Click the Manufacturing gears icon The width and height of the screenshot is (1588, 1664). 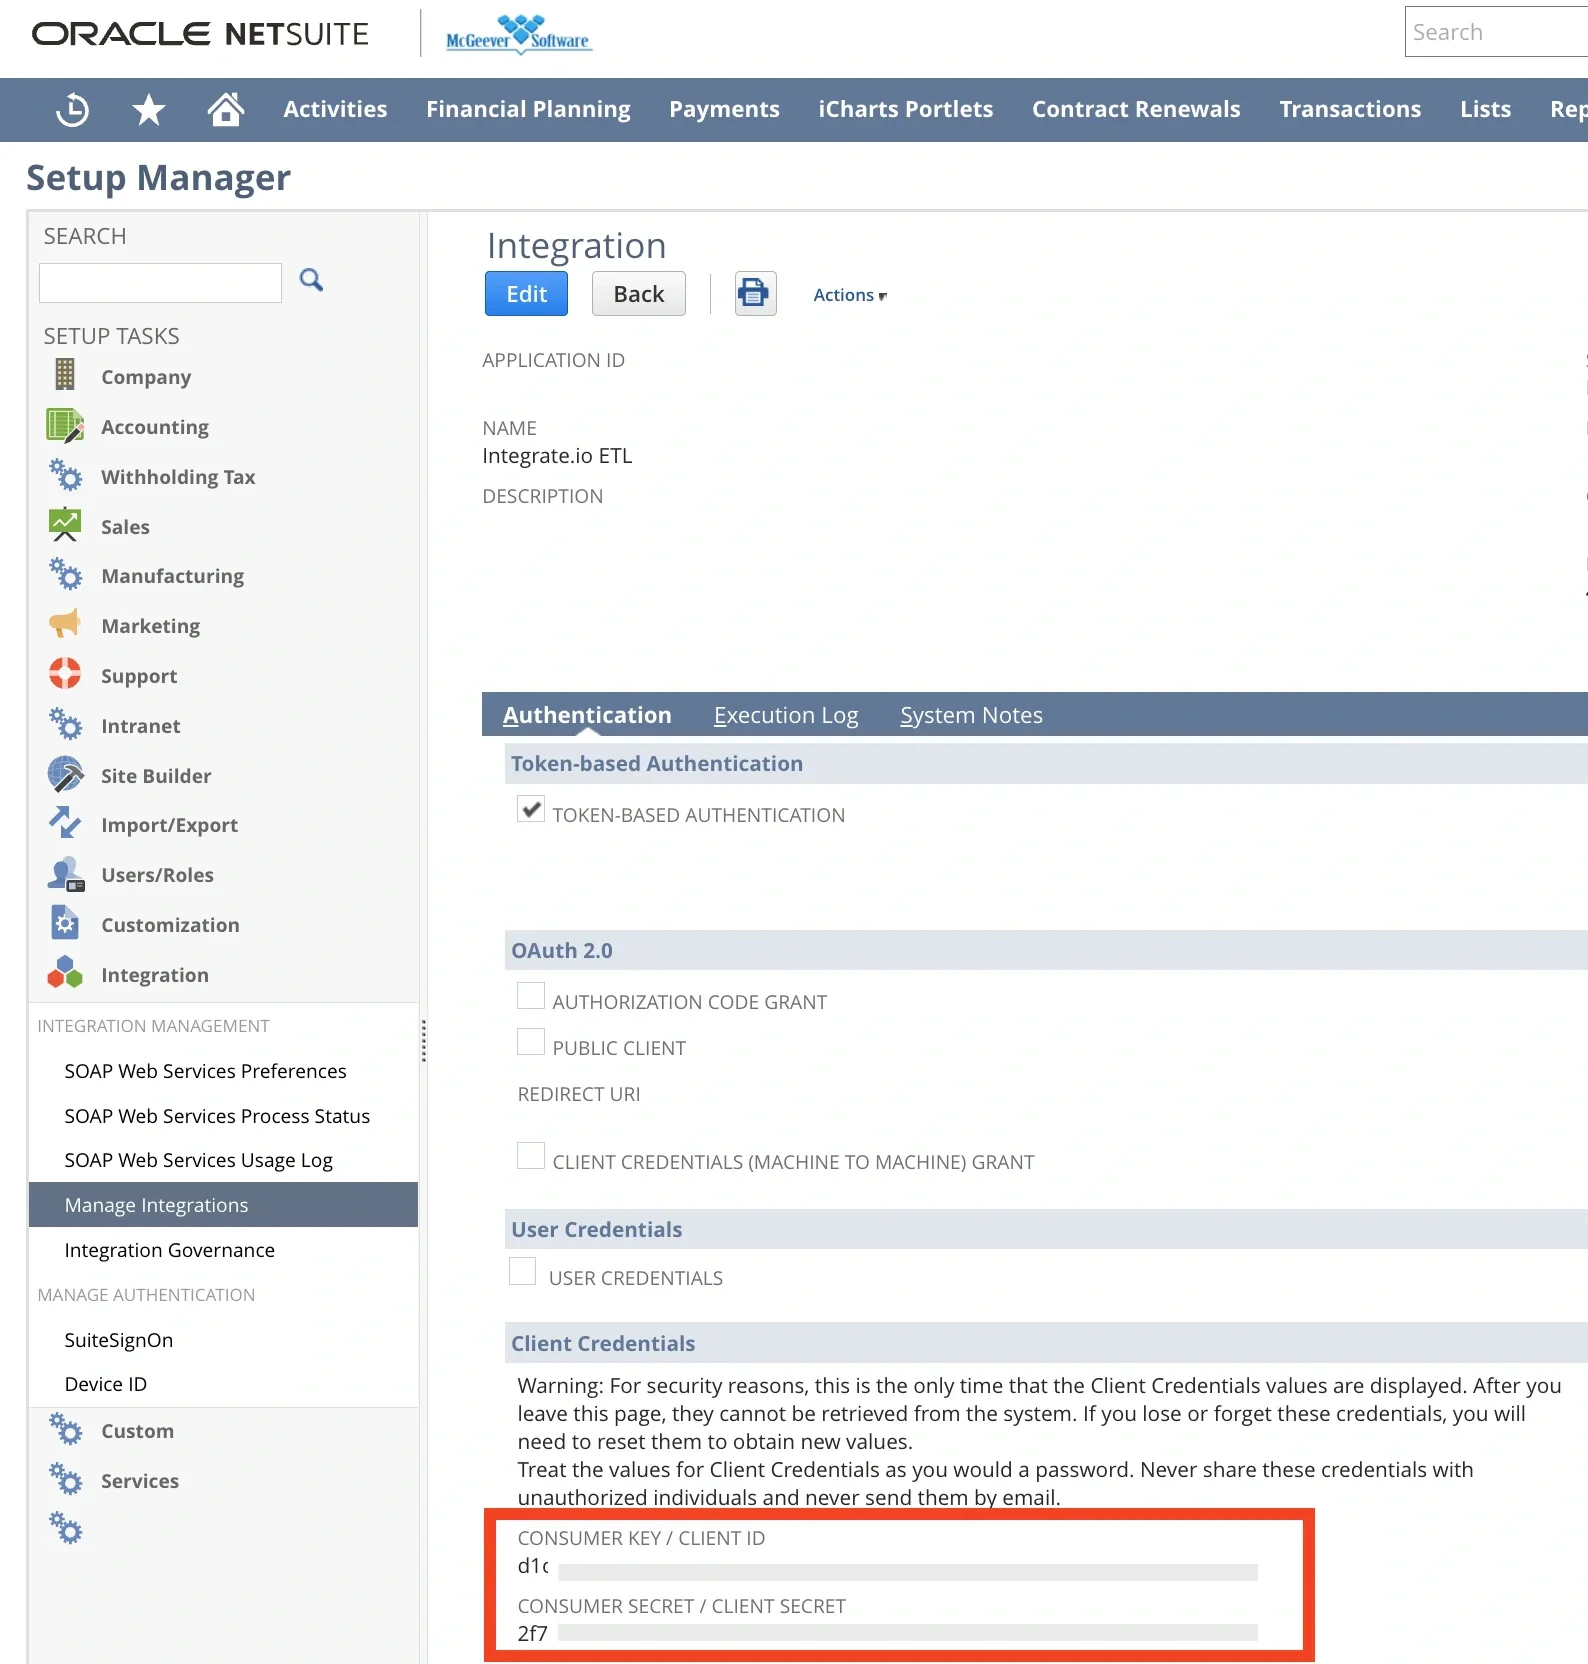point(65,574)
